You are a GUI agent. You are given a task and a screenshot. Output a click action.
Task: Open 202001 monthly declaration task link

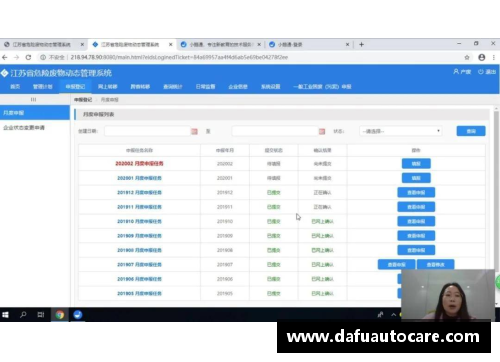(139, 178)
